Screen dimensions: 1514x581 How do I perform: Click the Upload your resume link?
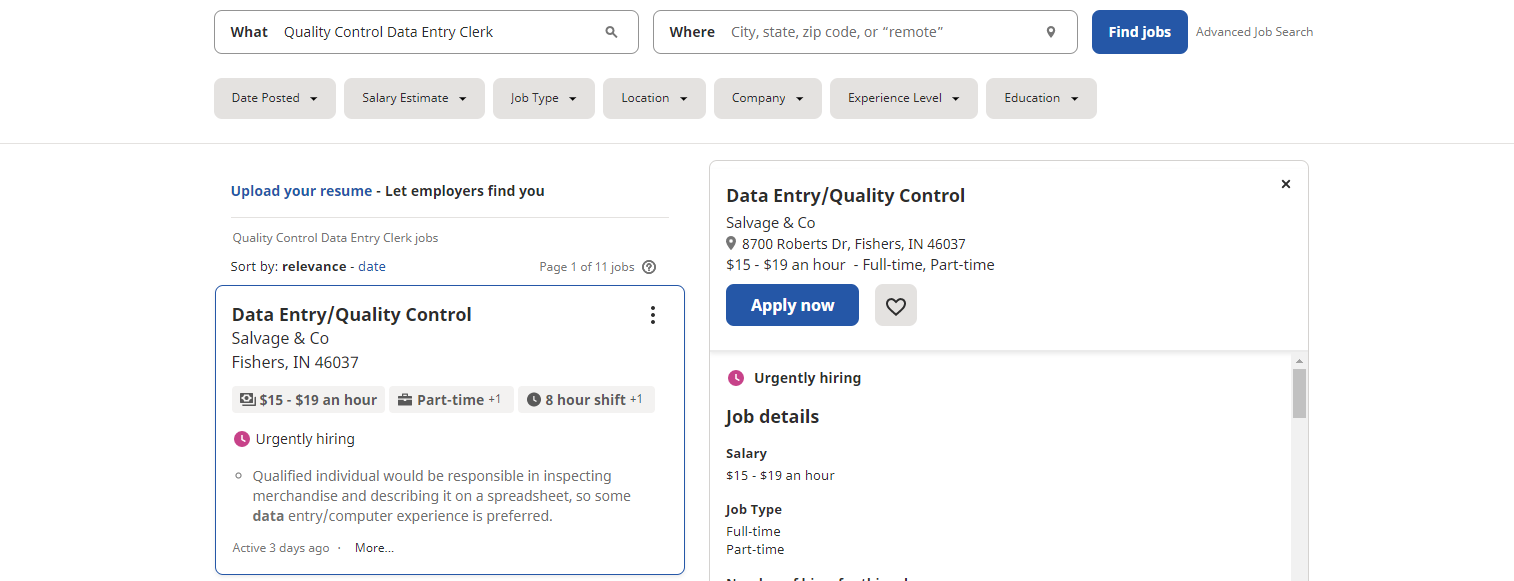(x=301, y=191)
